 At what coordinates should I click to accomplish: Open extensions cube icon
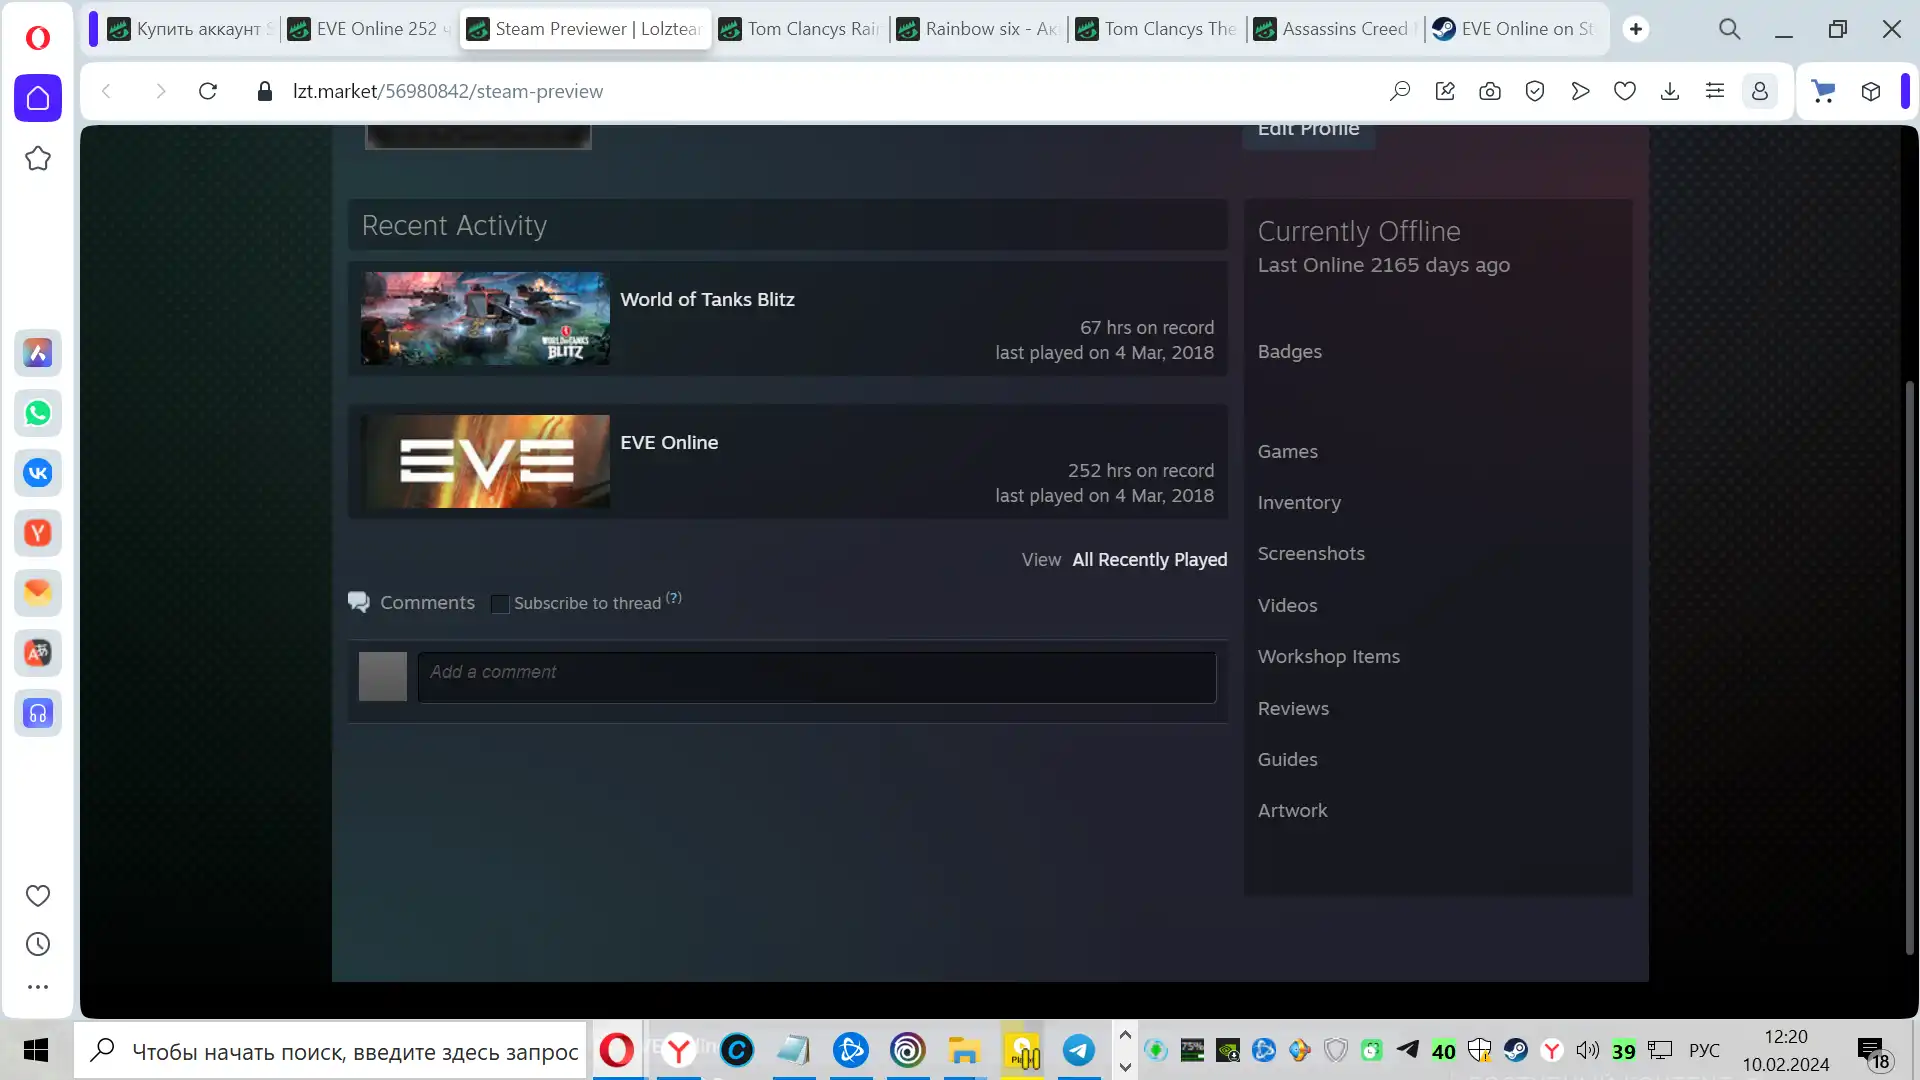click(x=1871, y=91)
